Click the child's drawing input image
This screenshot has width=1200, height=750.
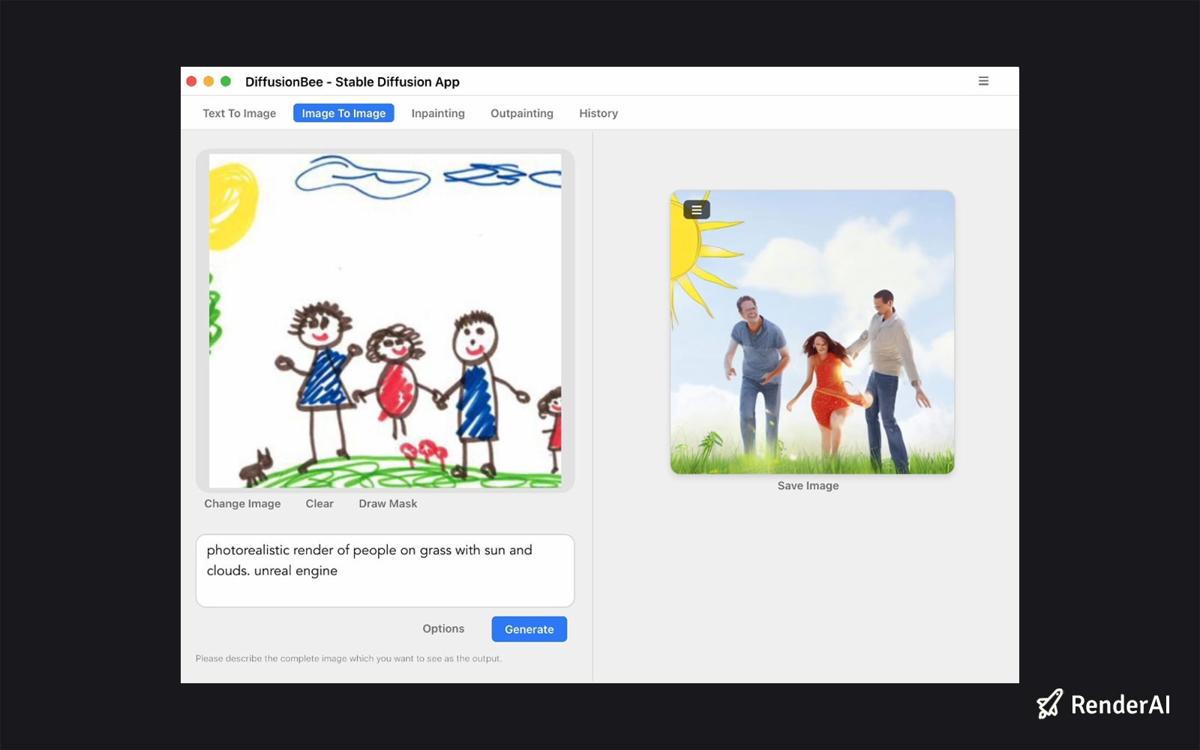(385, 320)
